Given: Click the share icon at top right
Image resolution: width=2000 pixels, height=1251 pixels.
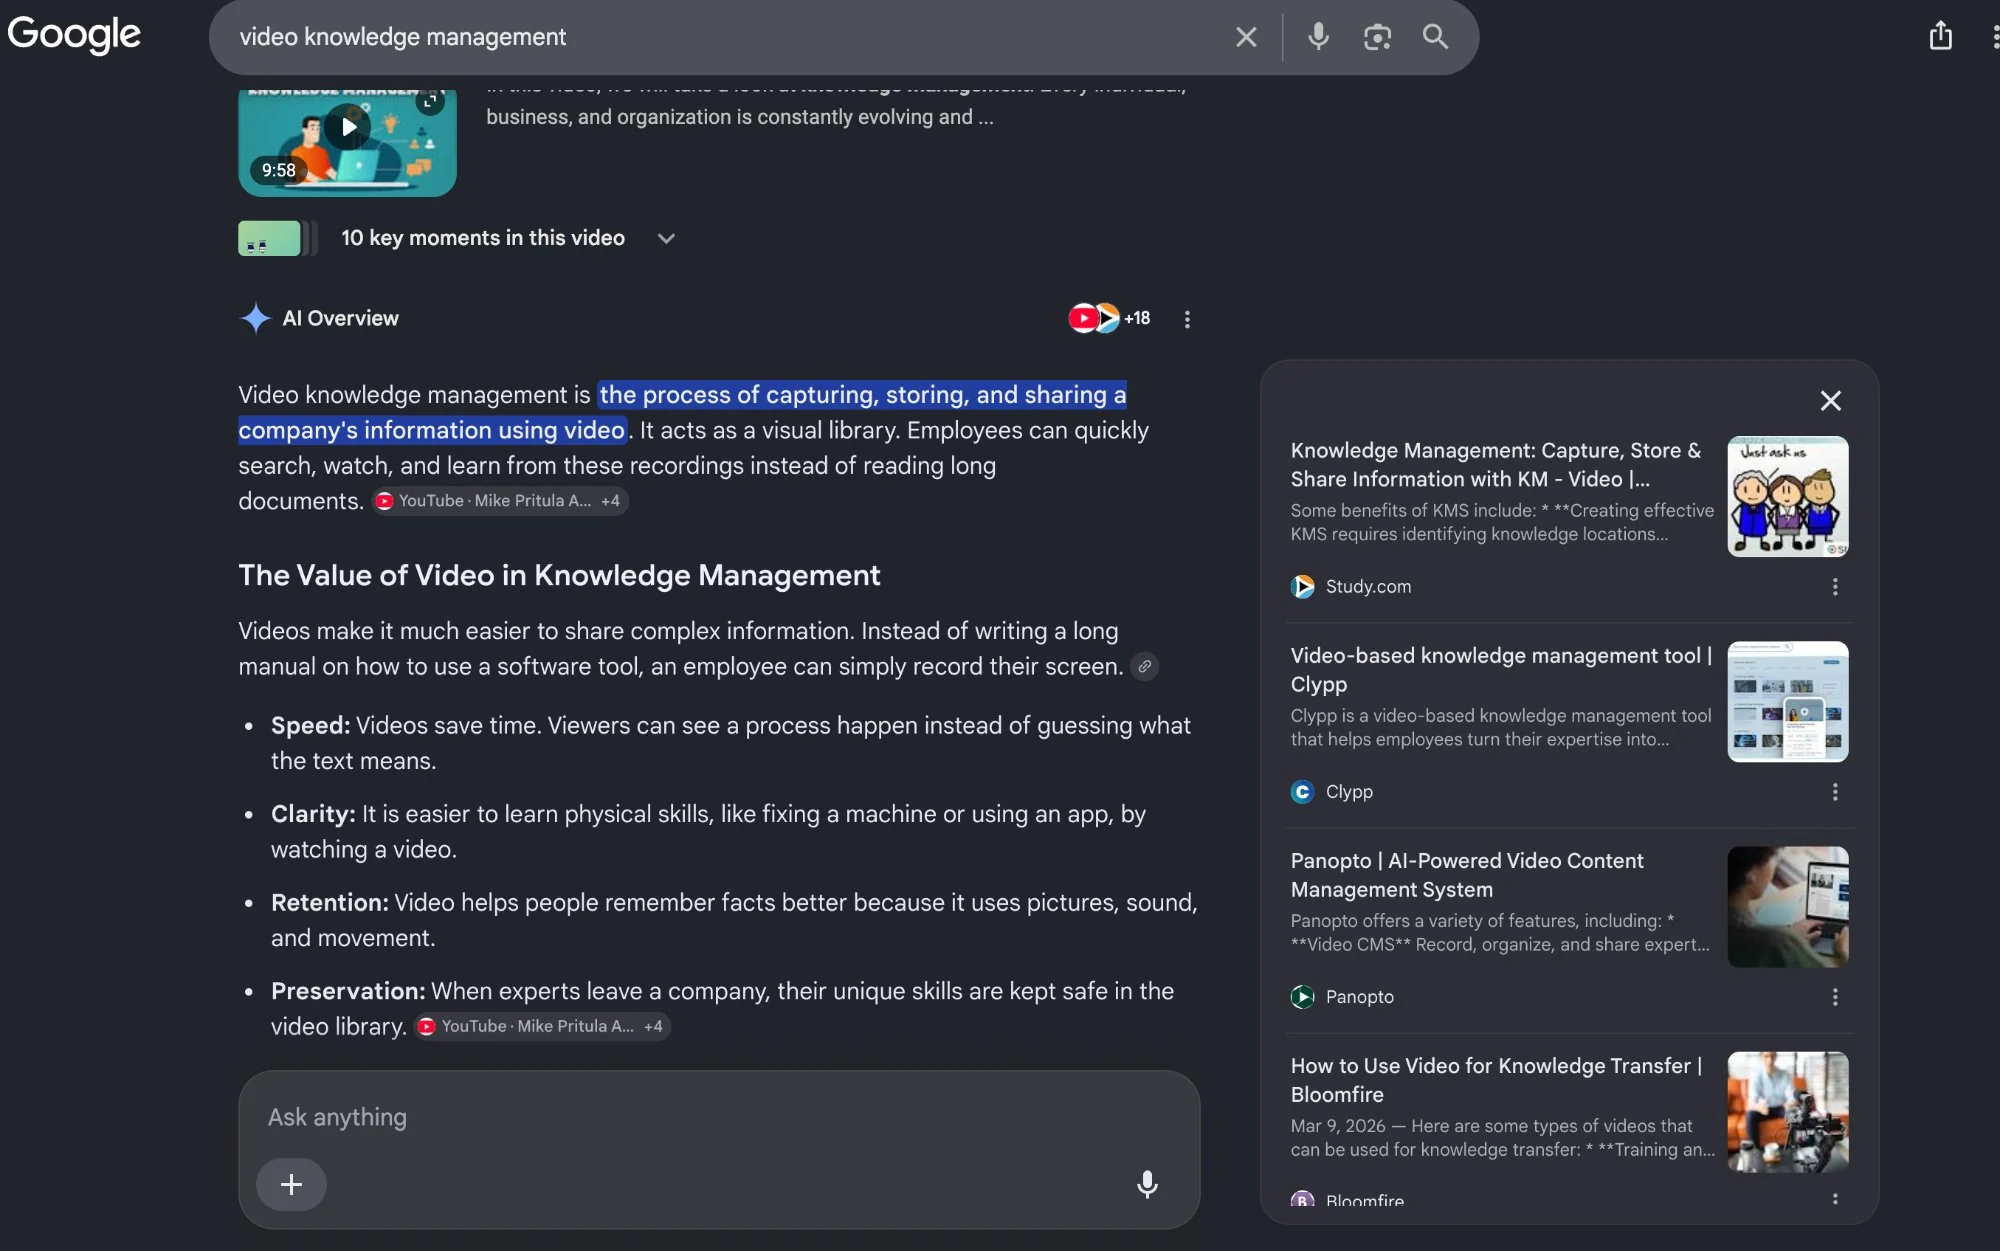Looking at the screenshot, I should click(1940, 36).
